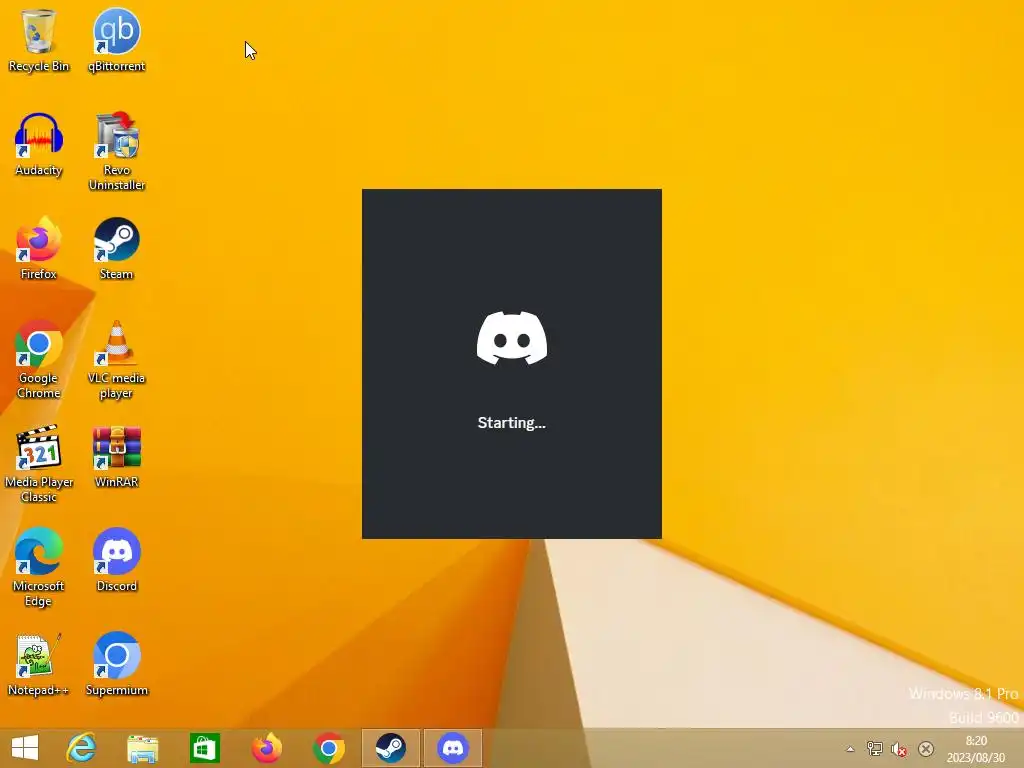Click the "Starting..." status text
Screen dimensions: 1024x768
tap(511, 423)
